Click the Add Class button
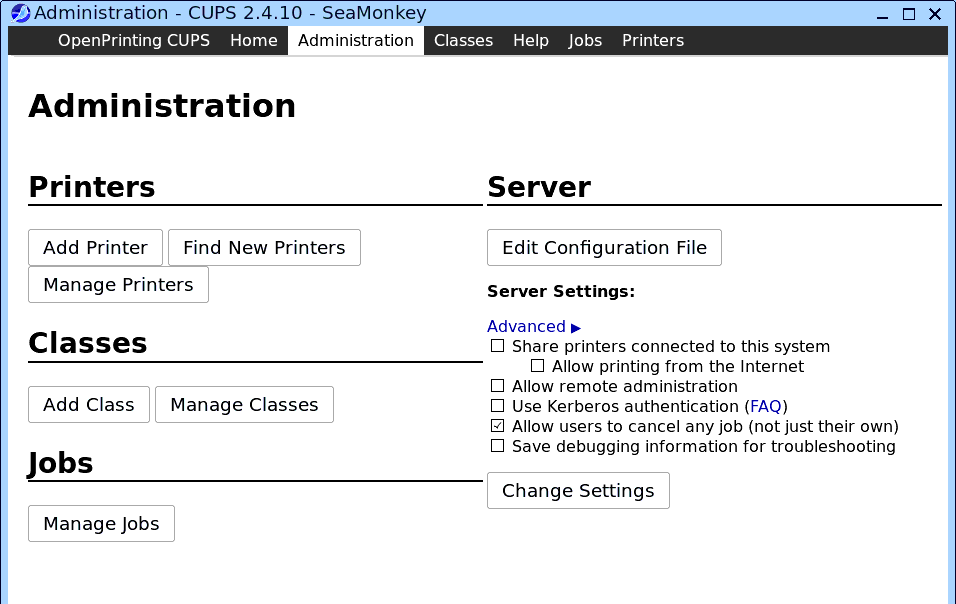956x604 pixels. point(88,405)
